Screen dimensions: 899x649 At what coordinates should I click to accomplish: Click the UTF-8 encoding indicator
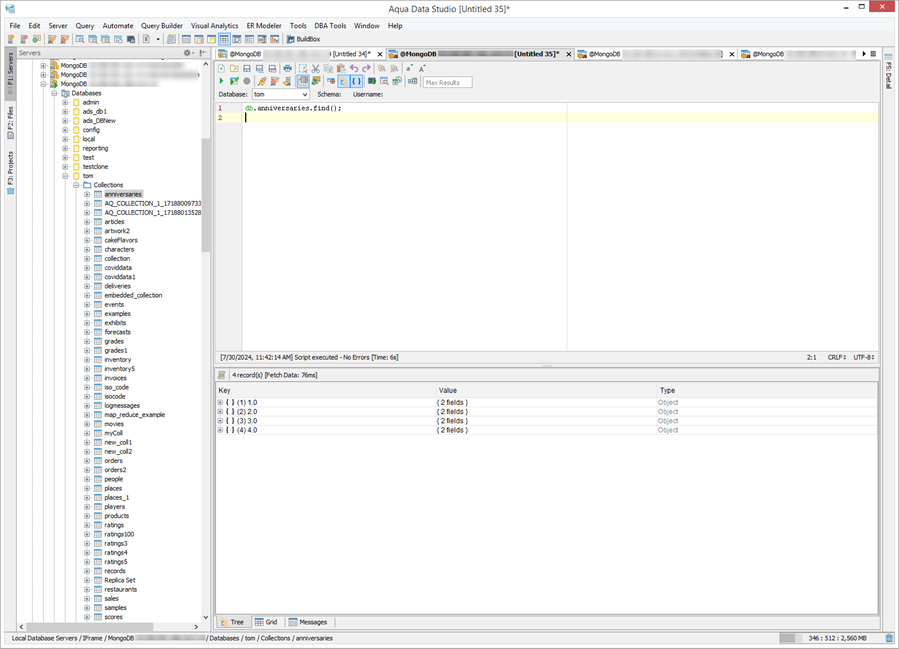pyautogui.click(x=863, y=357)
